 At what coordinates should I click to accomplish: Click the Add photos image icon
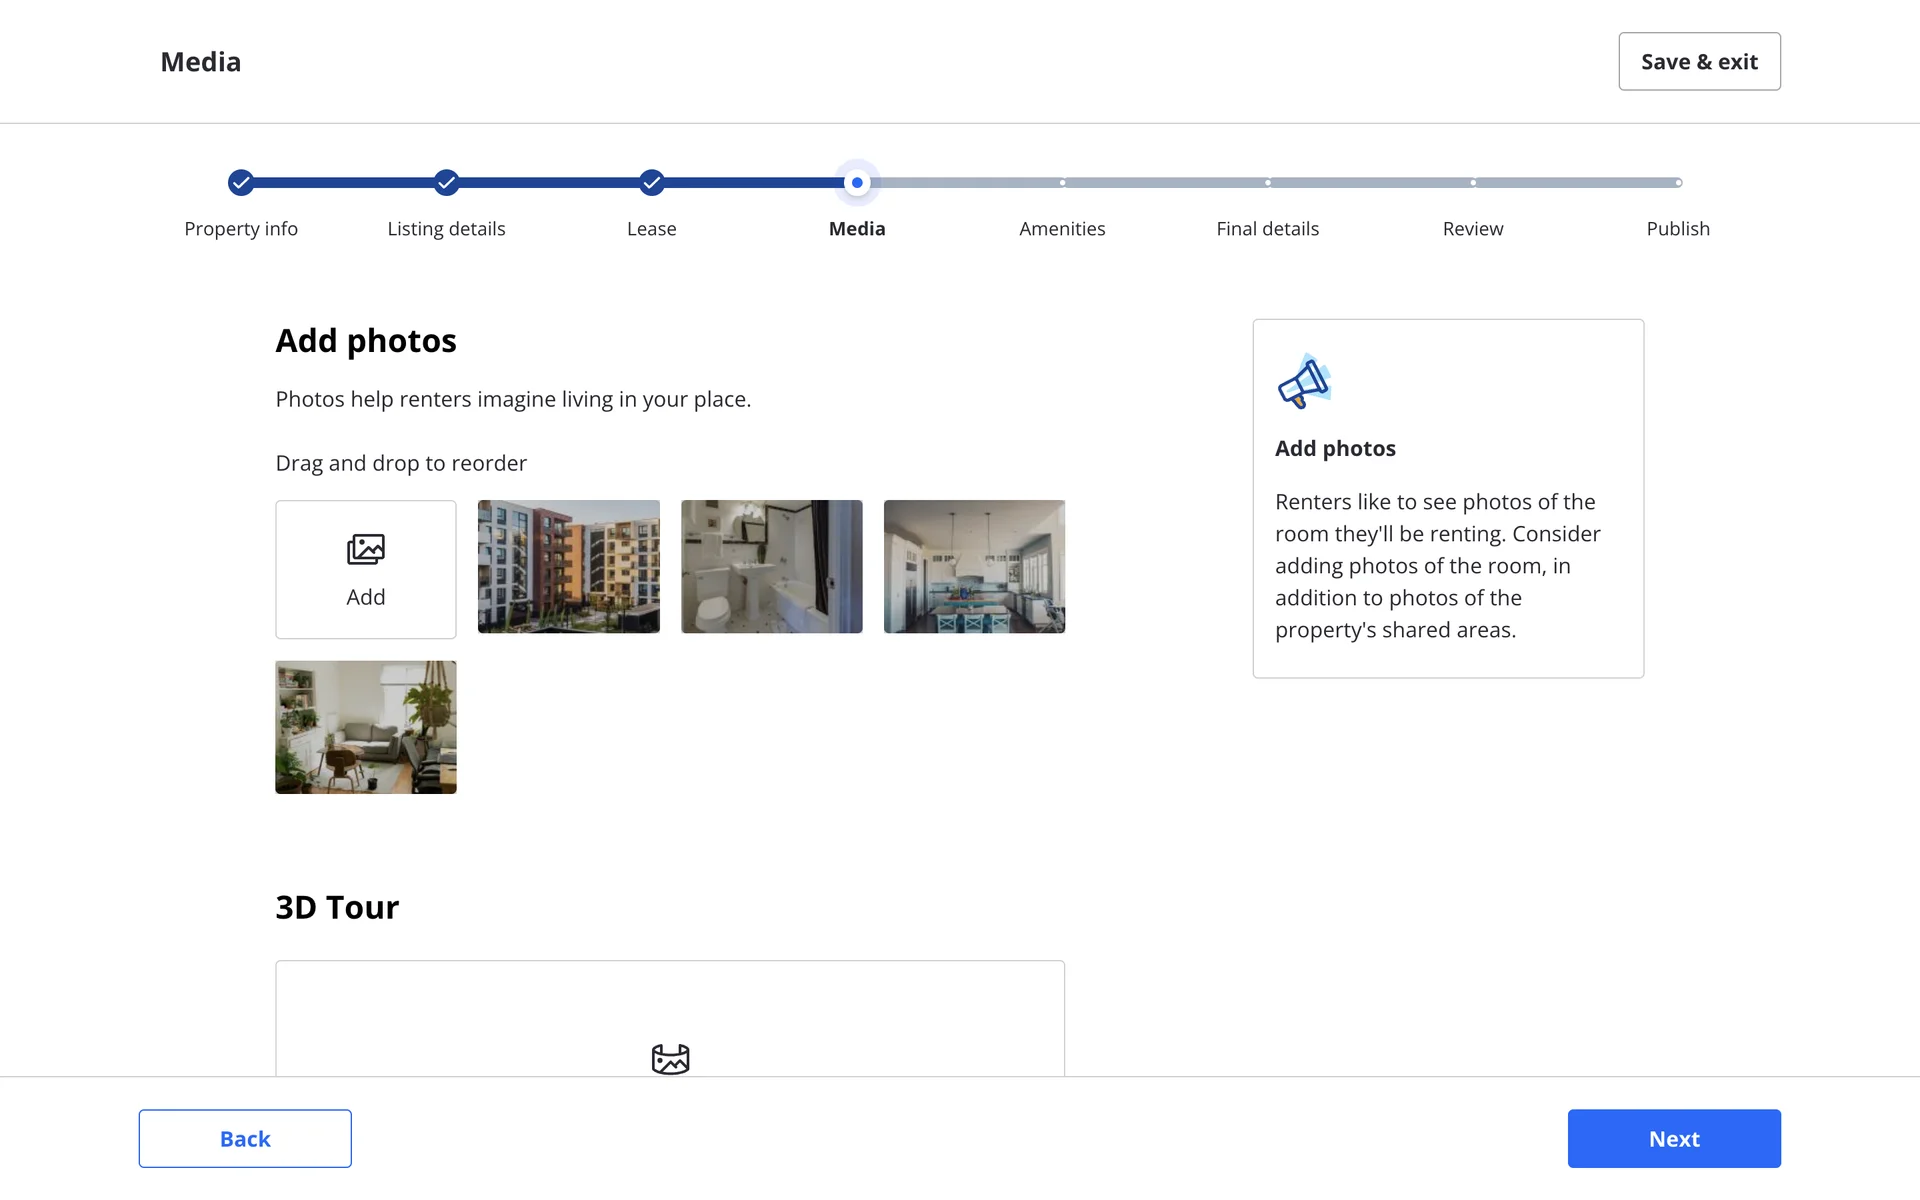pos(365,549)
